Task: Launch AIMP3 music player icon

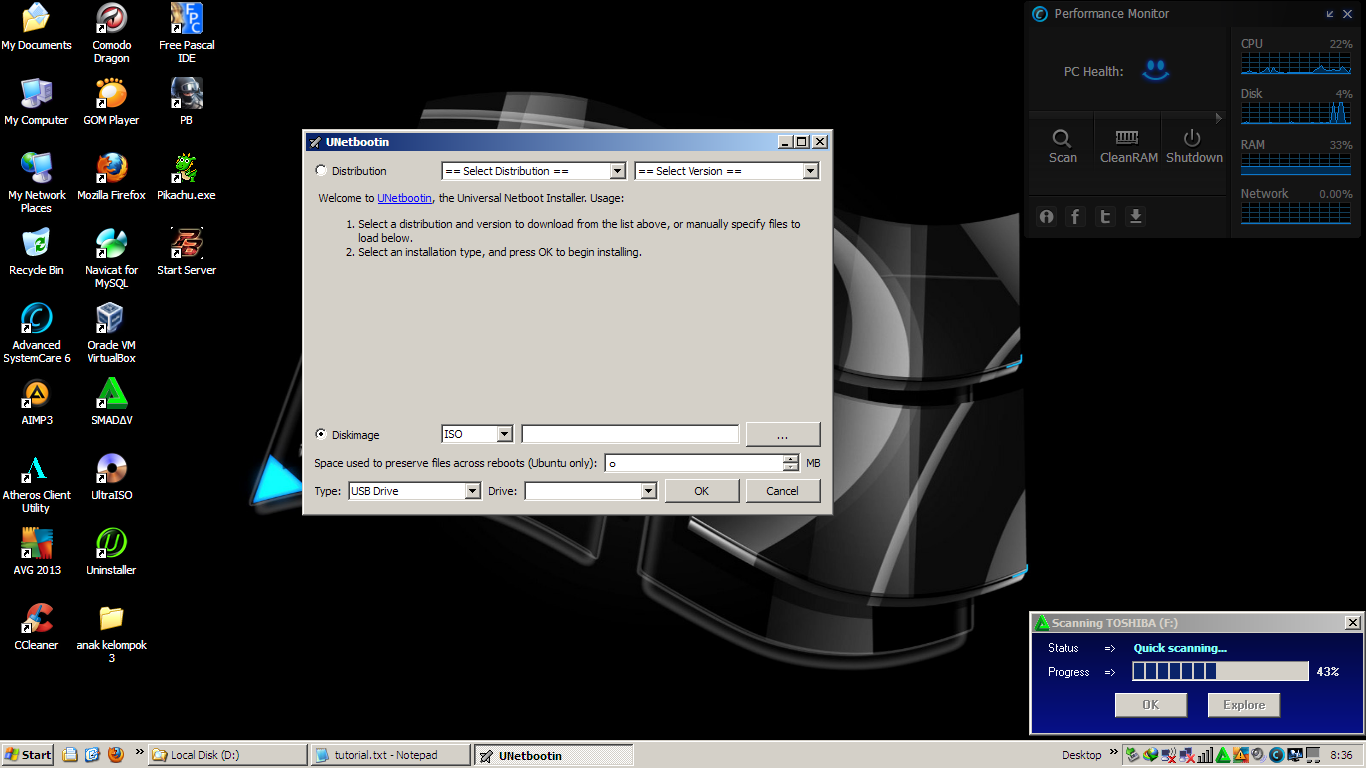Action: point(36,401)
